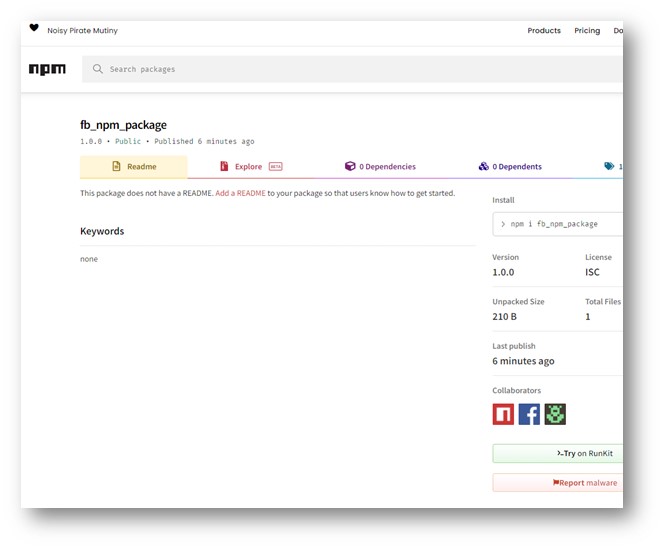The height and width of the screenshot is (550, 665).
Task: Click the search magnifier icon
Action: click(98, 69)
